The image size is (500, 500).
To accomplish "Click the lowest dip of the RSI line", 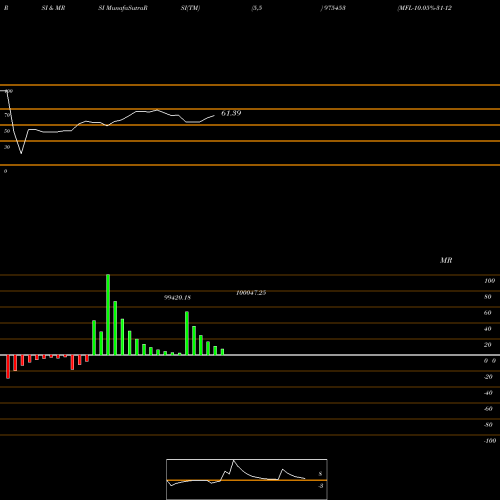I will 21,153.
